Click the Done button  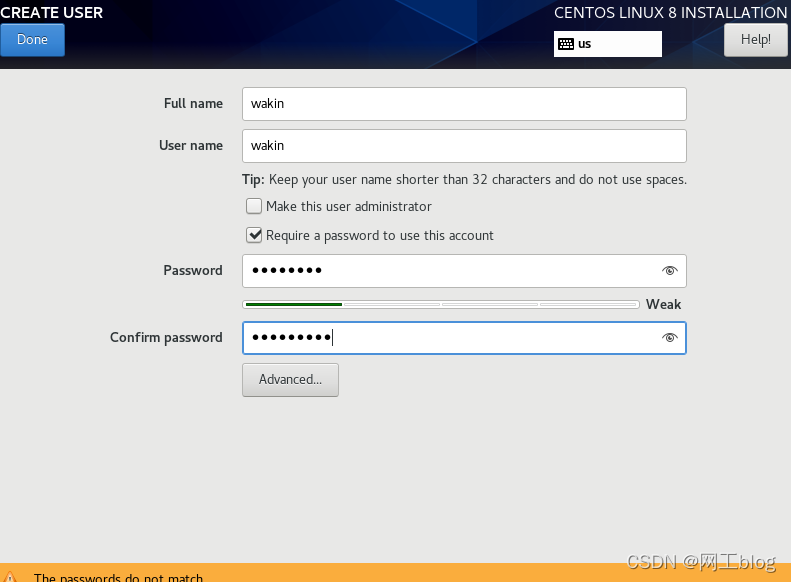click(x=32, y=40)
